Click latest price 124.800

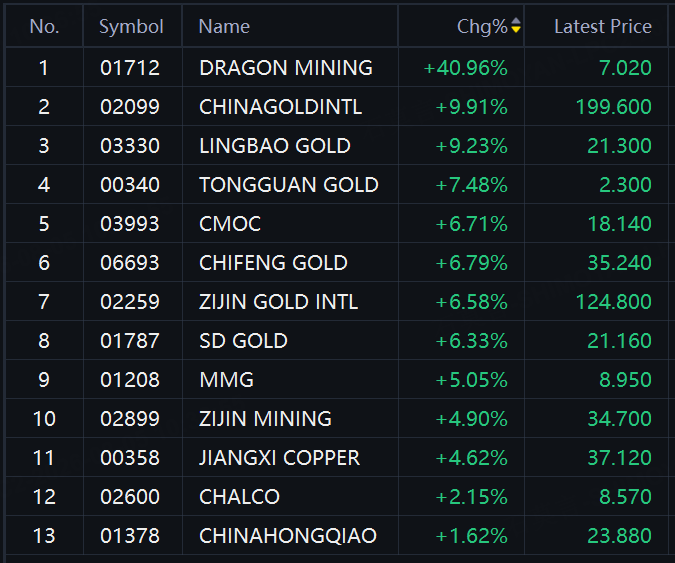point(614,302)
